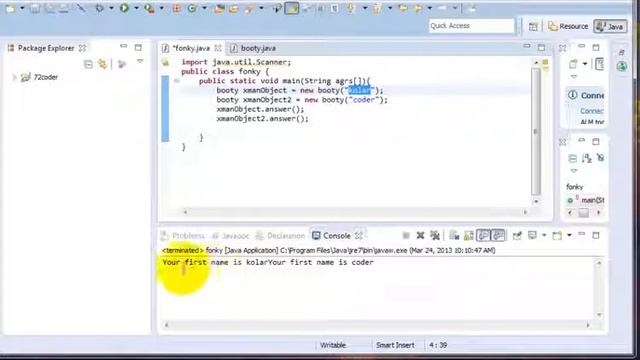Viewport: 640px width, 360px height.
Task: Click Remove Launch X icon in Console
Action: [x=420, y=236]
